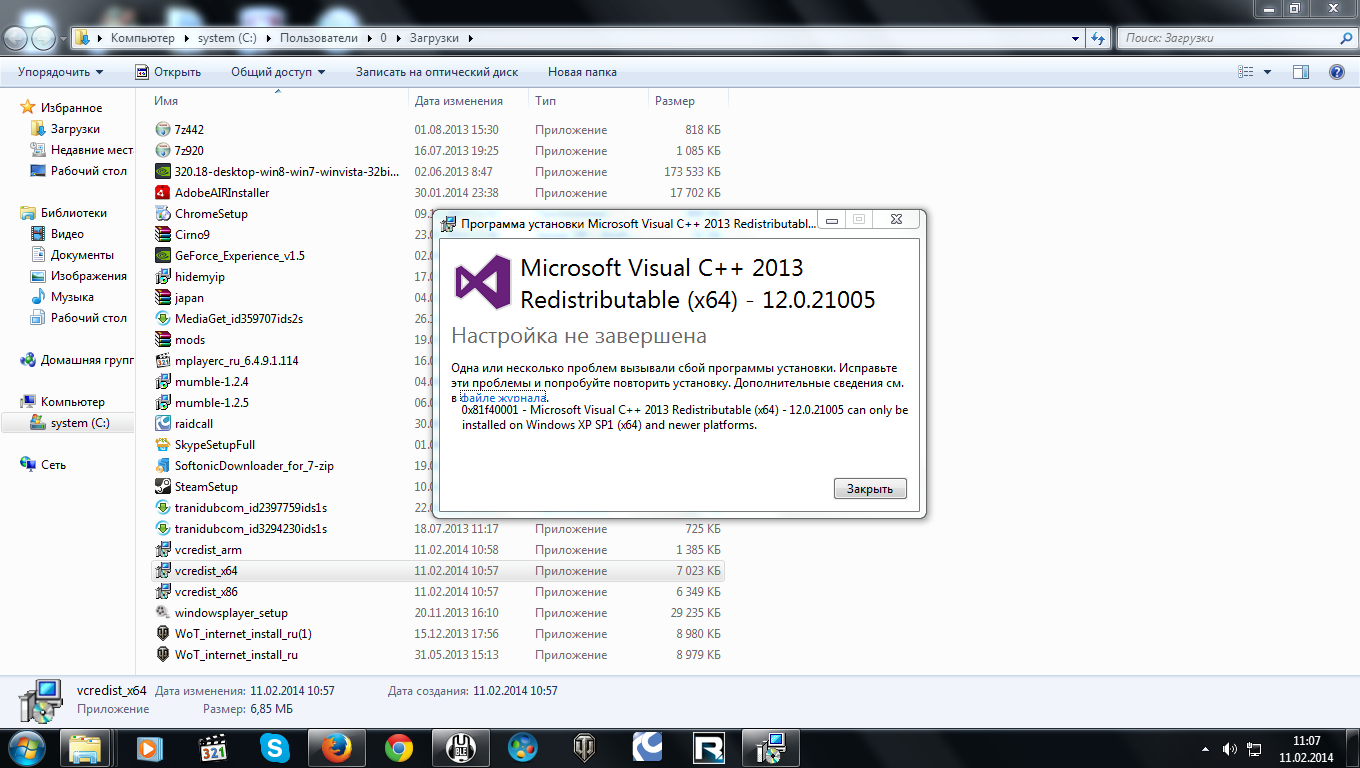Select GeForce_Experience_v1.5 icon
Viewport: 1360px width, 768px height.
pos(164,255)
